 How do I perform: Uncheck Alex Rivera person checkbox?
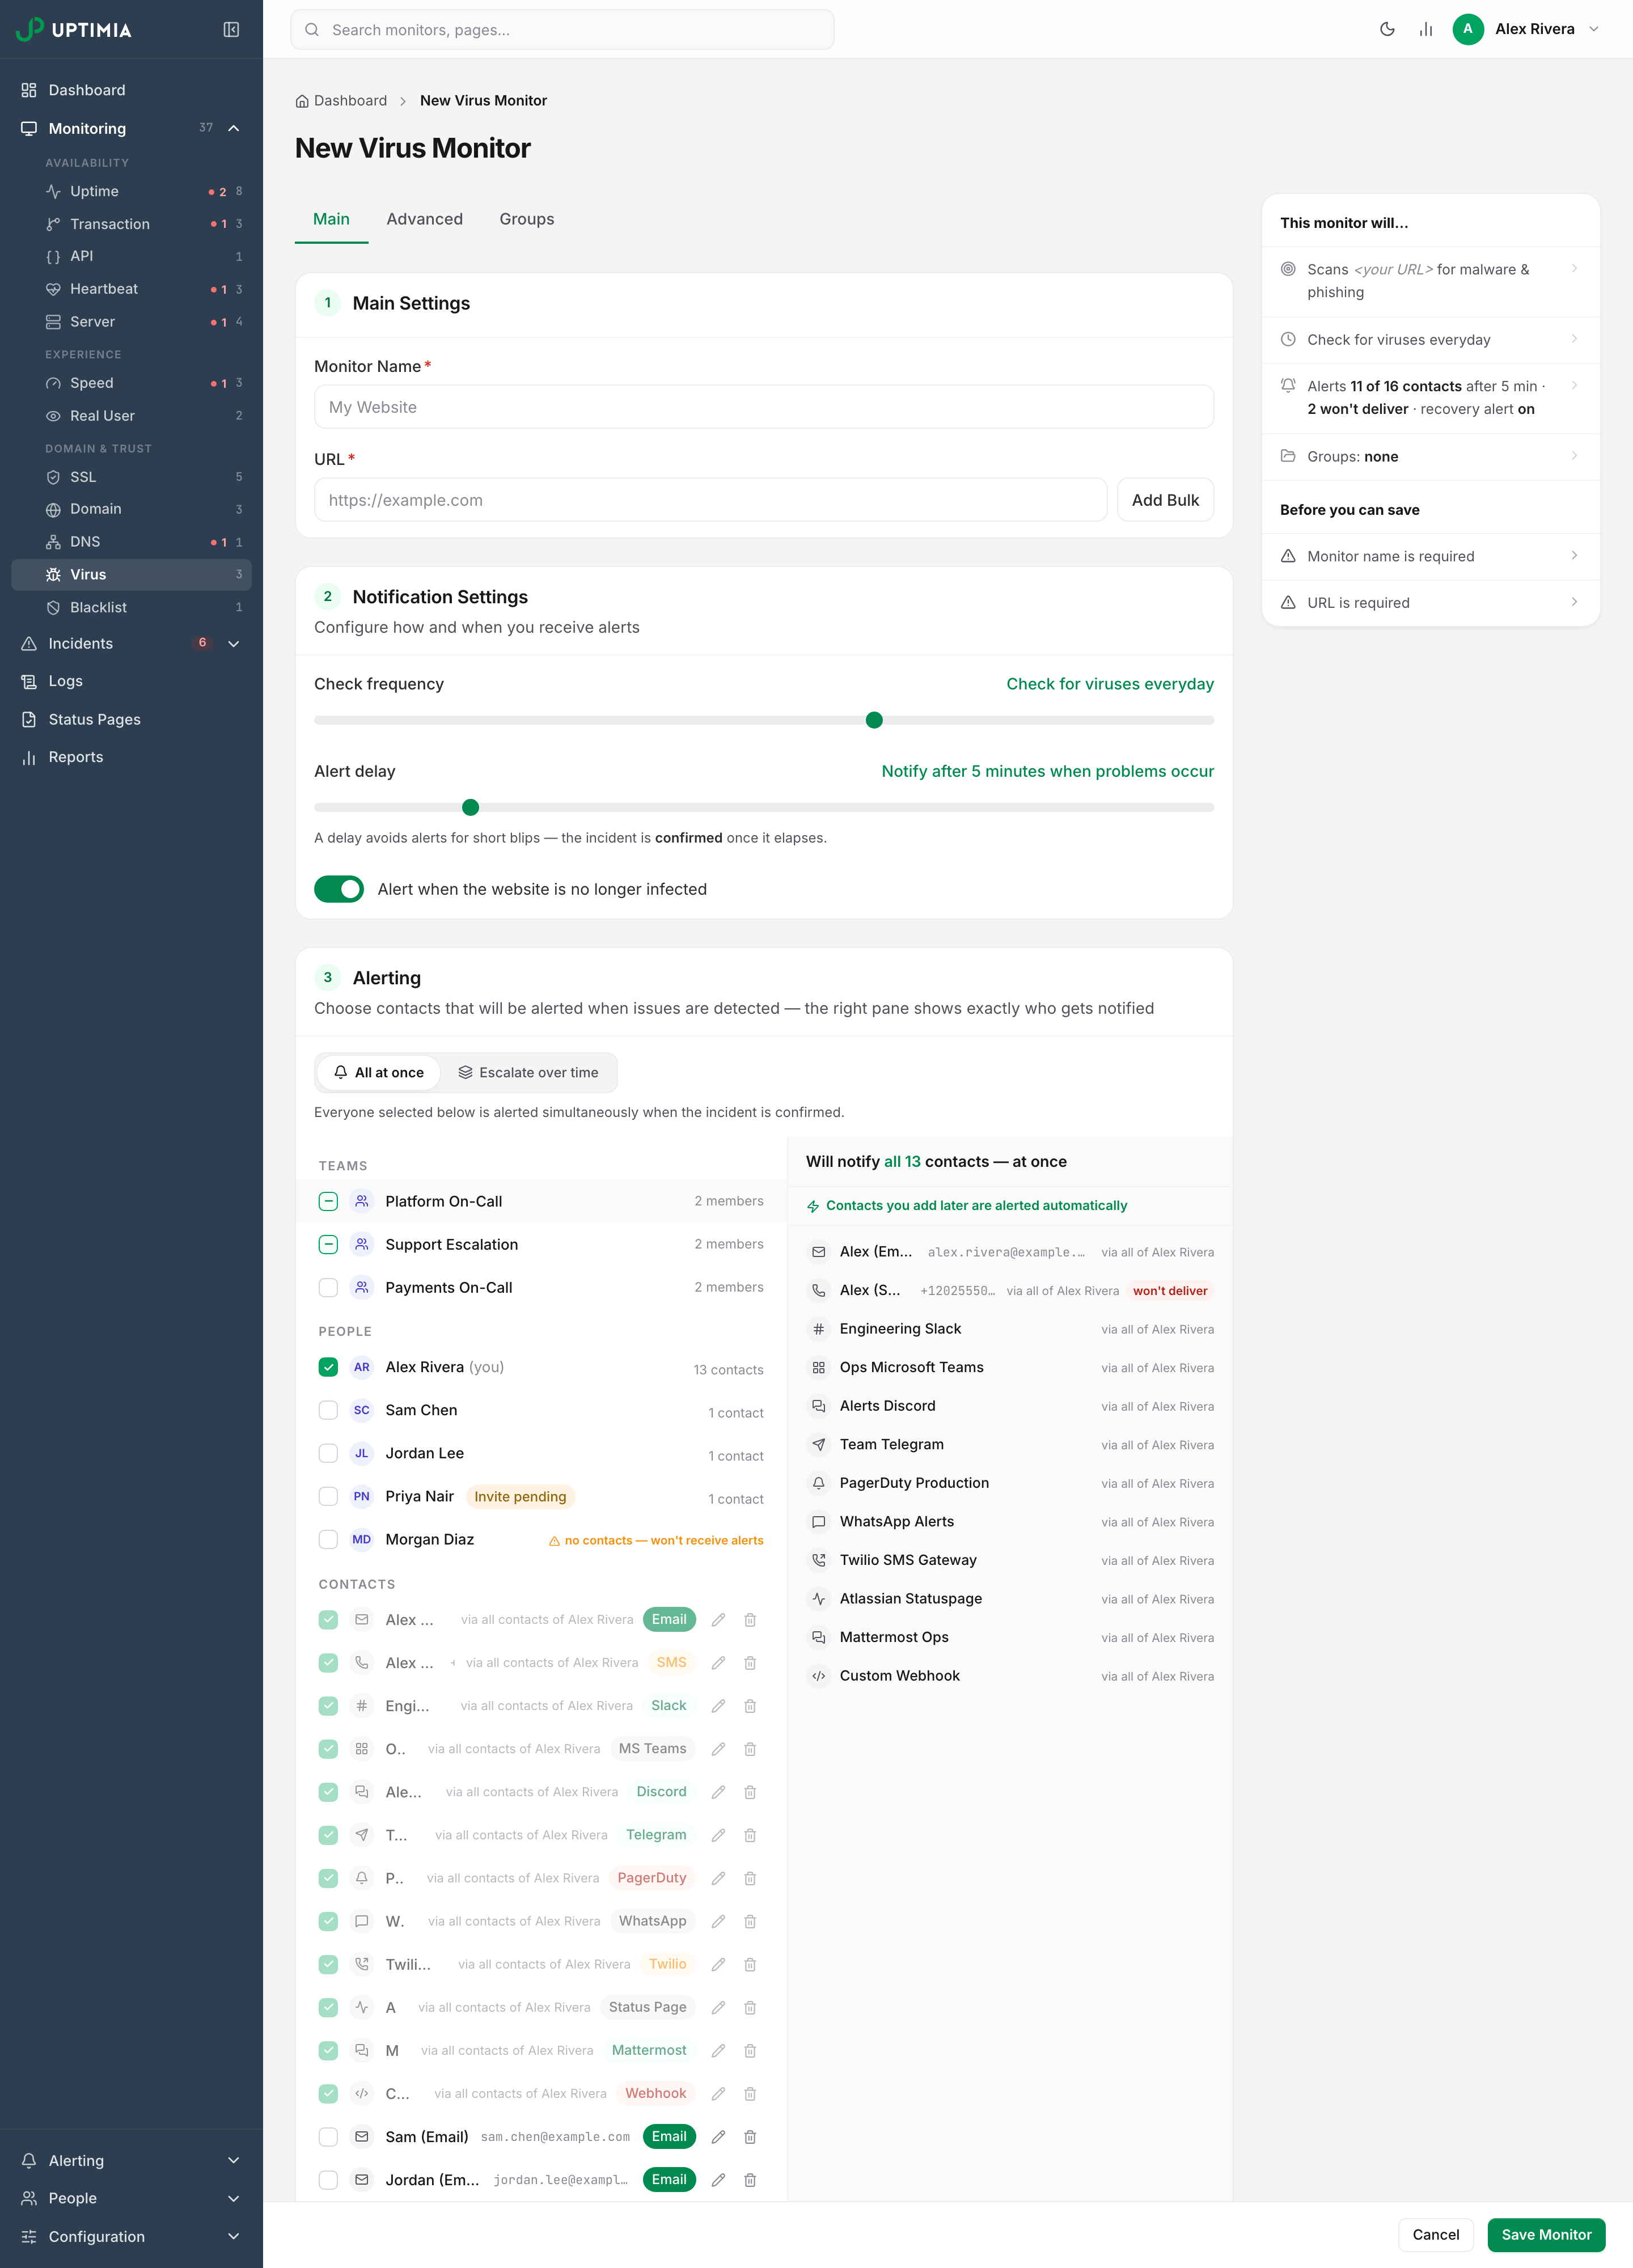tap(328, 1367)
